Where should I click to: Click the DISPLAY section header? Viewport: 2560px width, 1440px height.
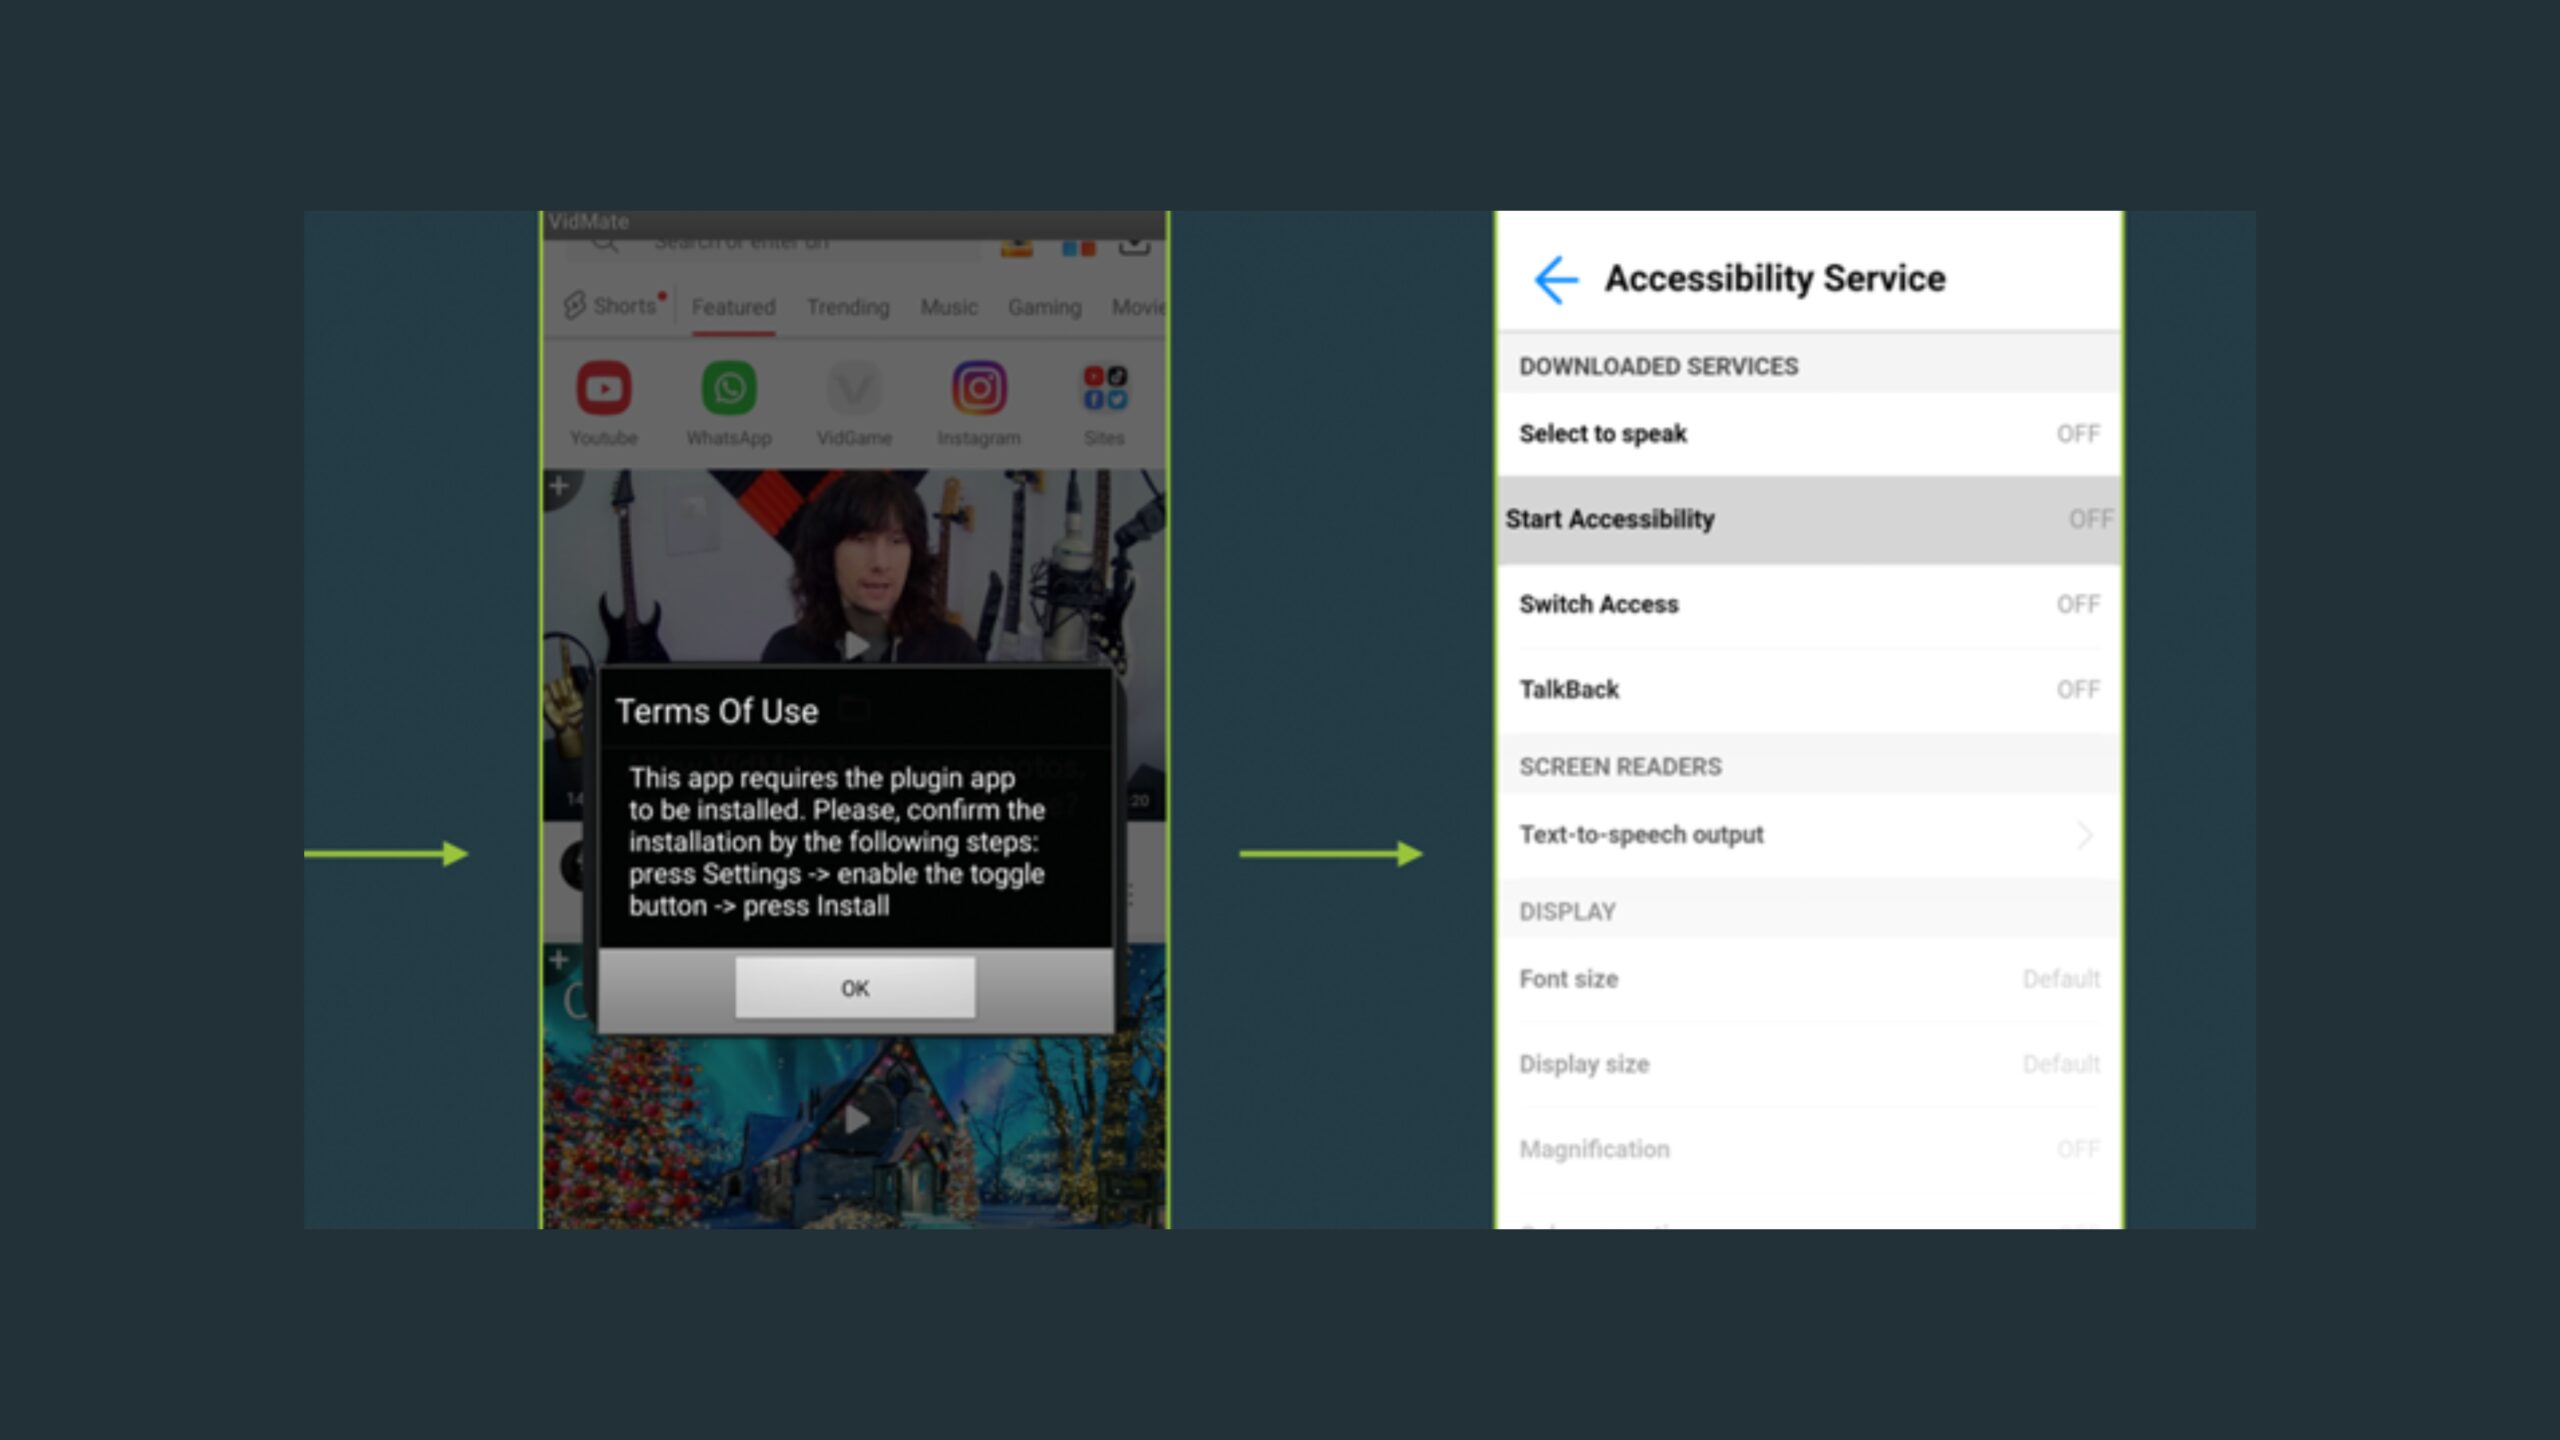[1567, 912]
